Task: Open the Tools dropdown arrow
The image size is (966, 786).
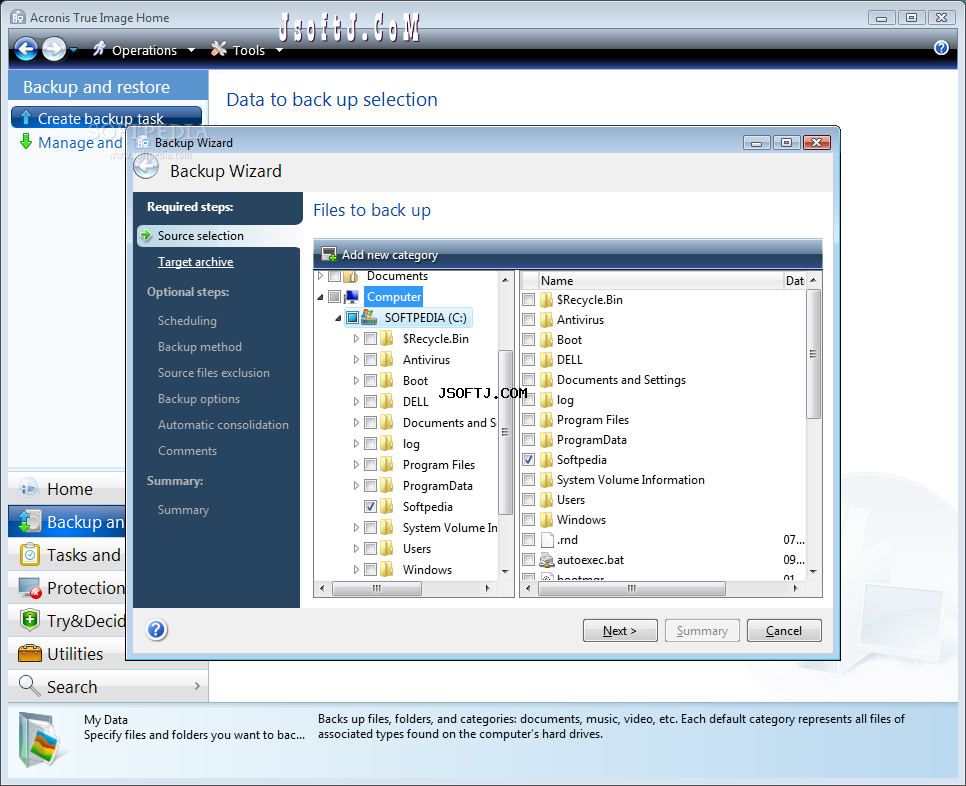Action: [x=279, y=50]
